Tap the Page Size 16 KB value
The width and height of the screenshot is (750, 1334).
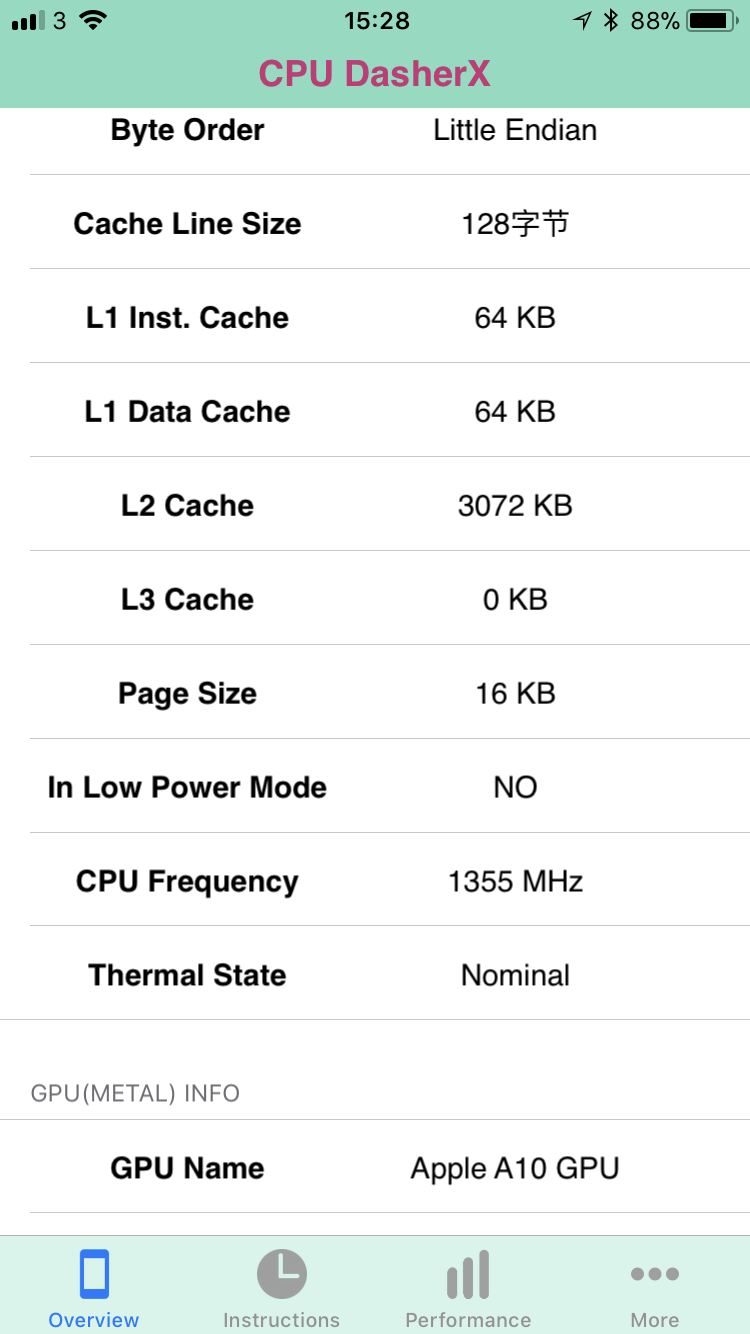515,693
